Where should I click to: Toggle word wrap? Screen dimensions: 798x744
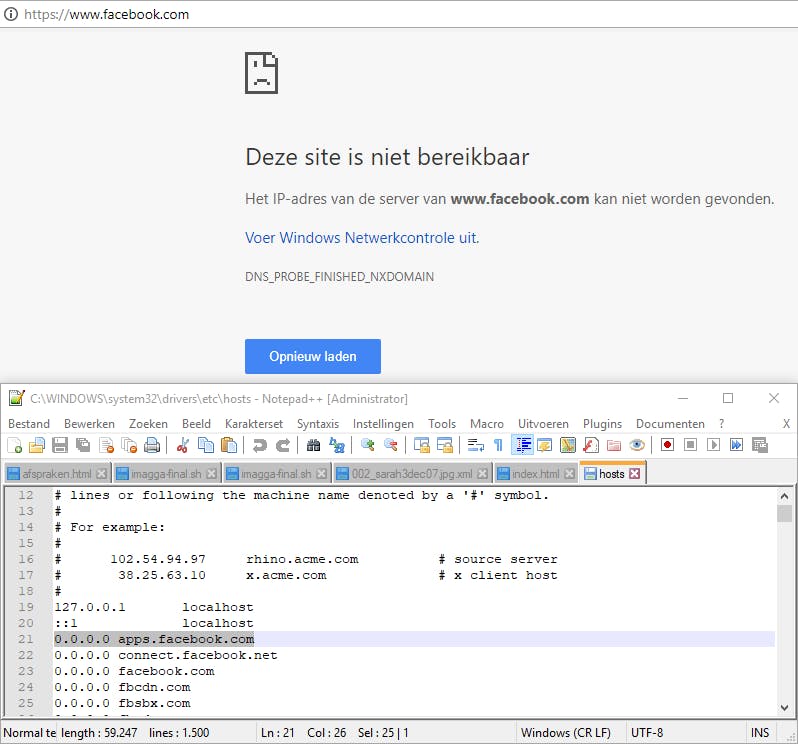475,445
